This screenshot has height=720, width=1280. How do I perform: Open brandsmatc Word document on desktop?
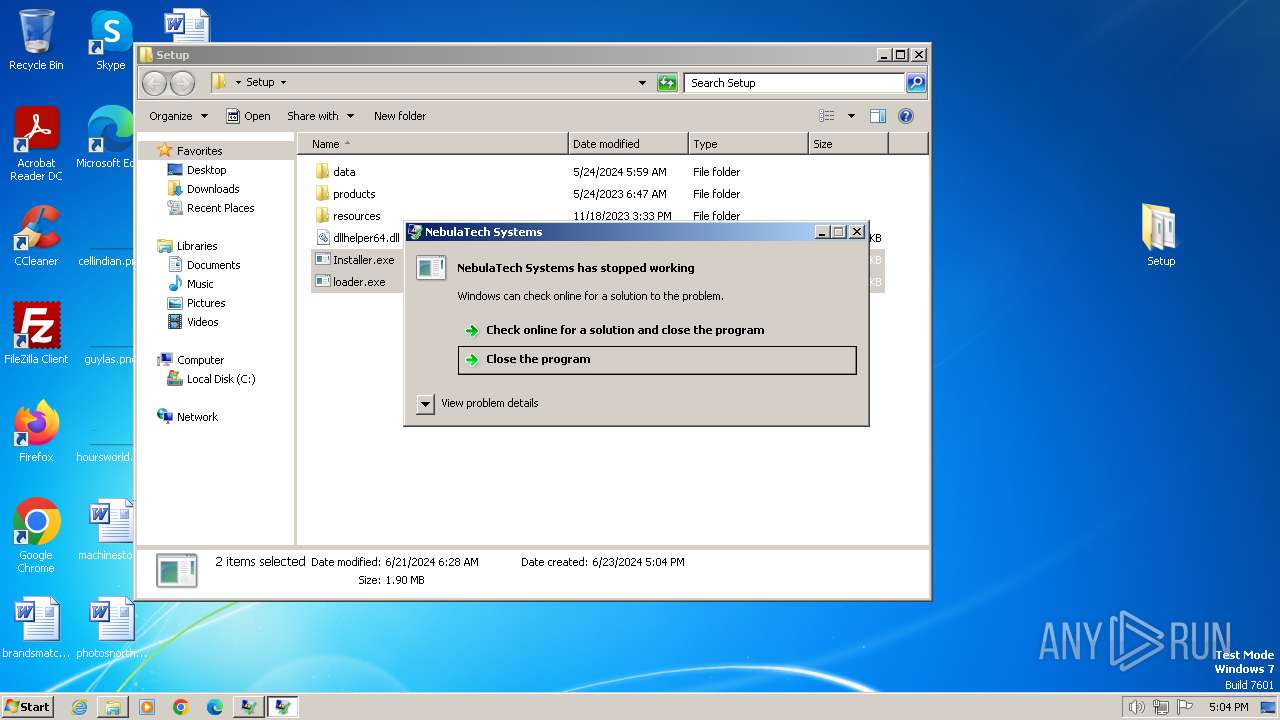[x=36, y=629]
